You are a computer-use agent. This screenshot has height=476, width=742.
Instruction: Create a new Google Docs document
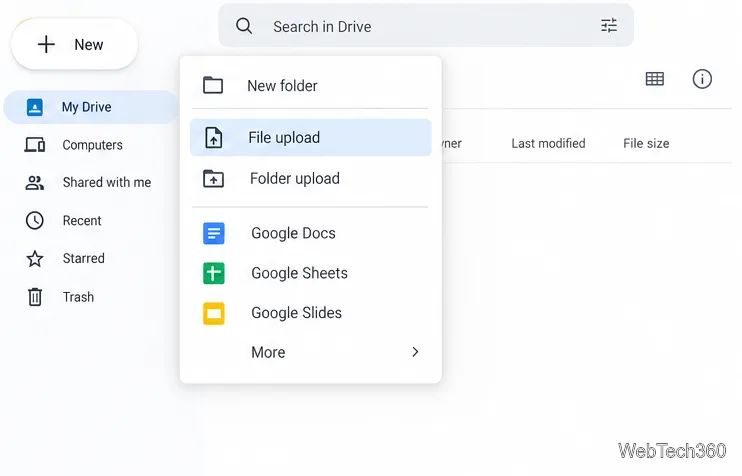[x=310, y=233]
